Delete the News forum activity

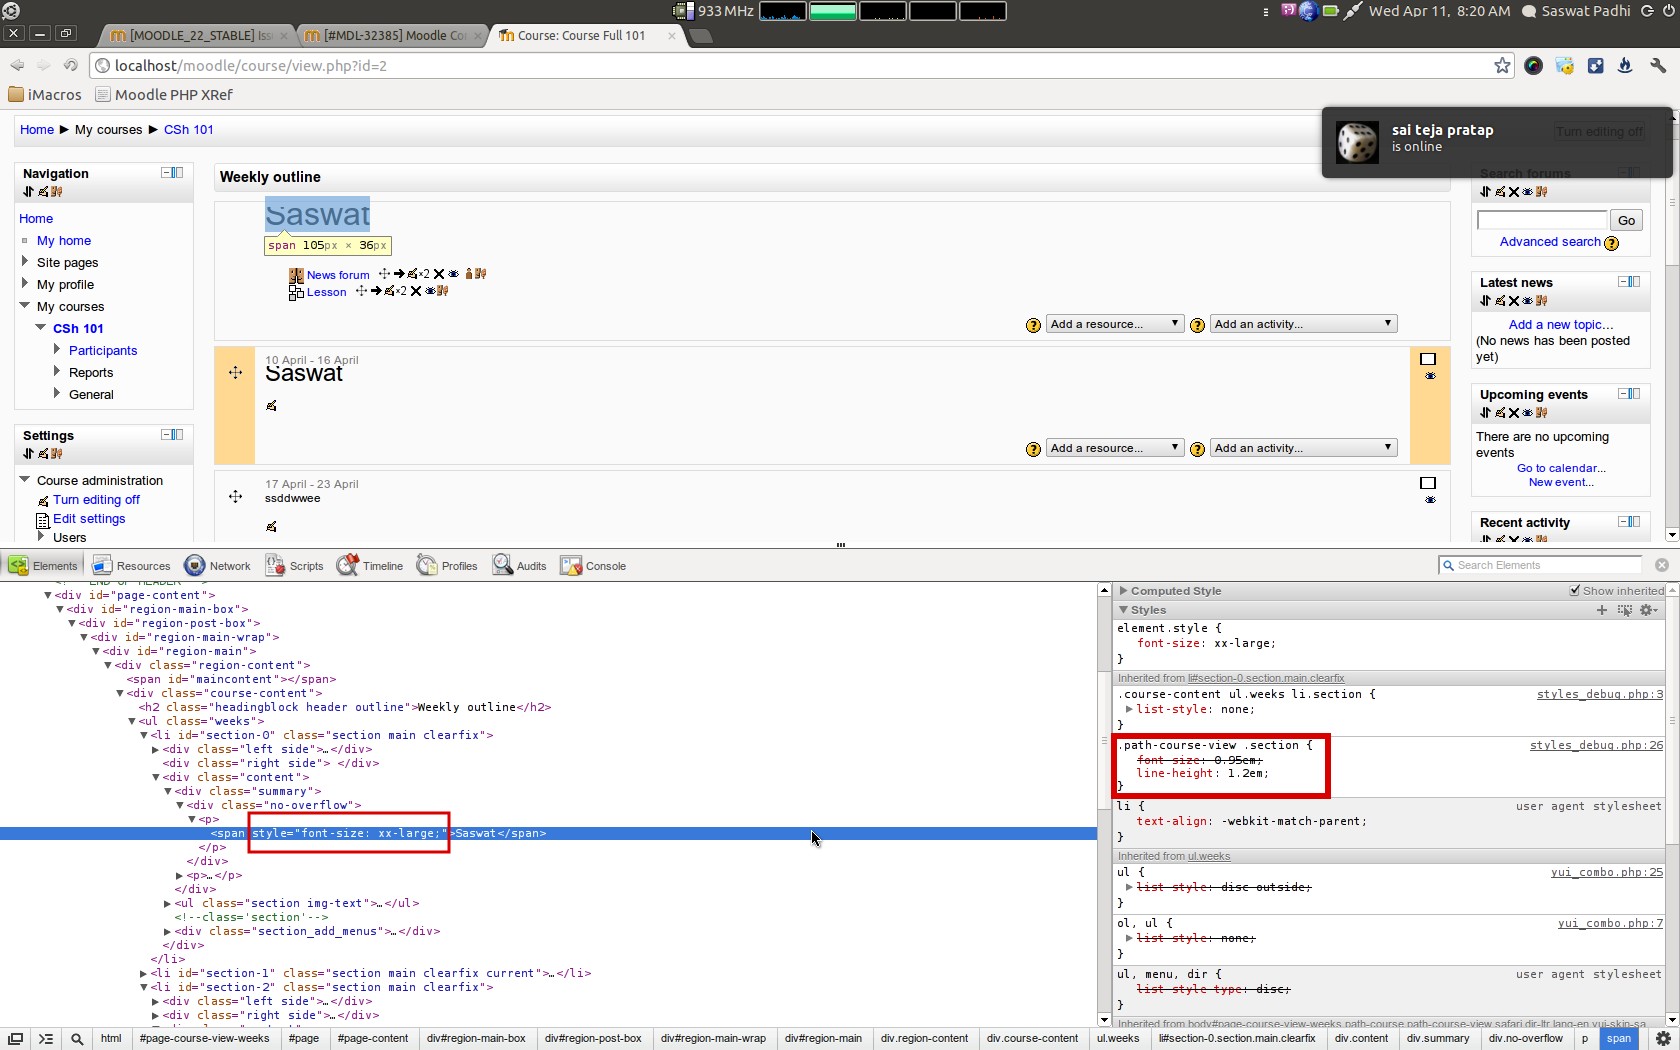(439, 274)
